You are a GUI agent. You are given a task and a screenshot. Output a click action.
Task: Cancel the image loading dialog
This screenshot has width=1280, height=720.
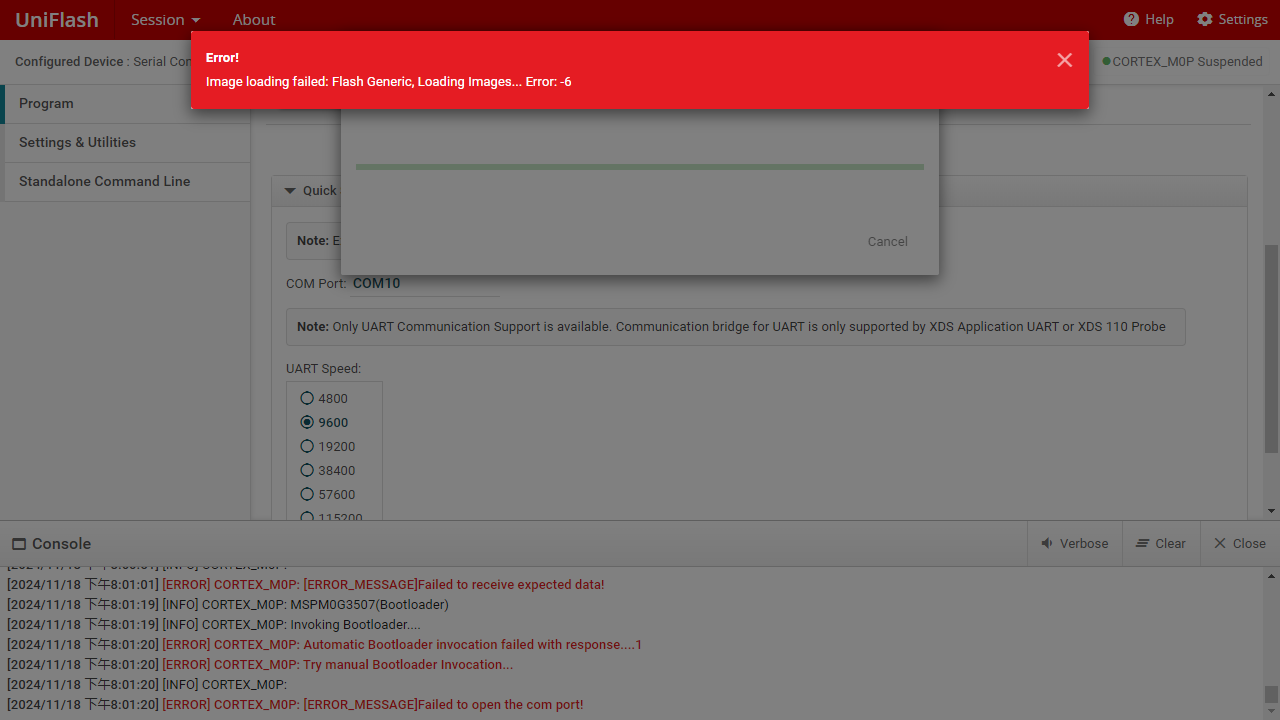887,241
